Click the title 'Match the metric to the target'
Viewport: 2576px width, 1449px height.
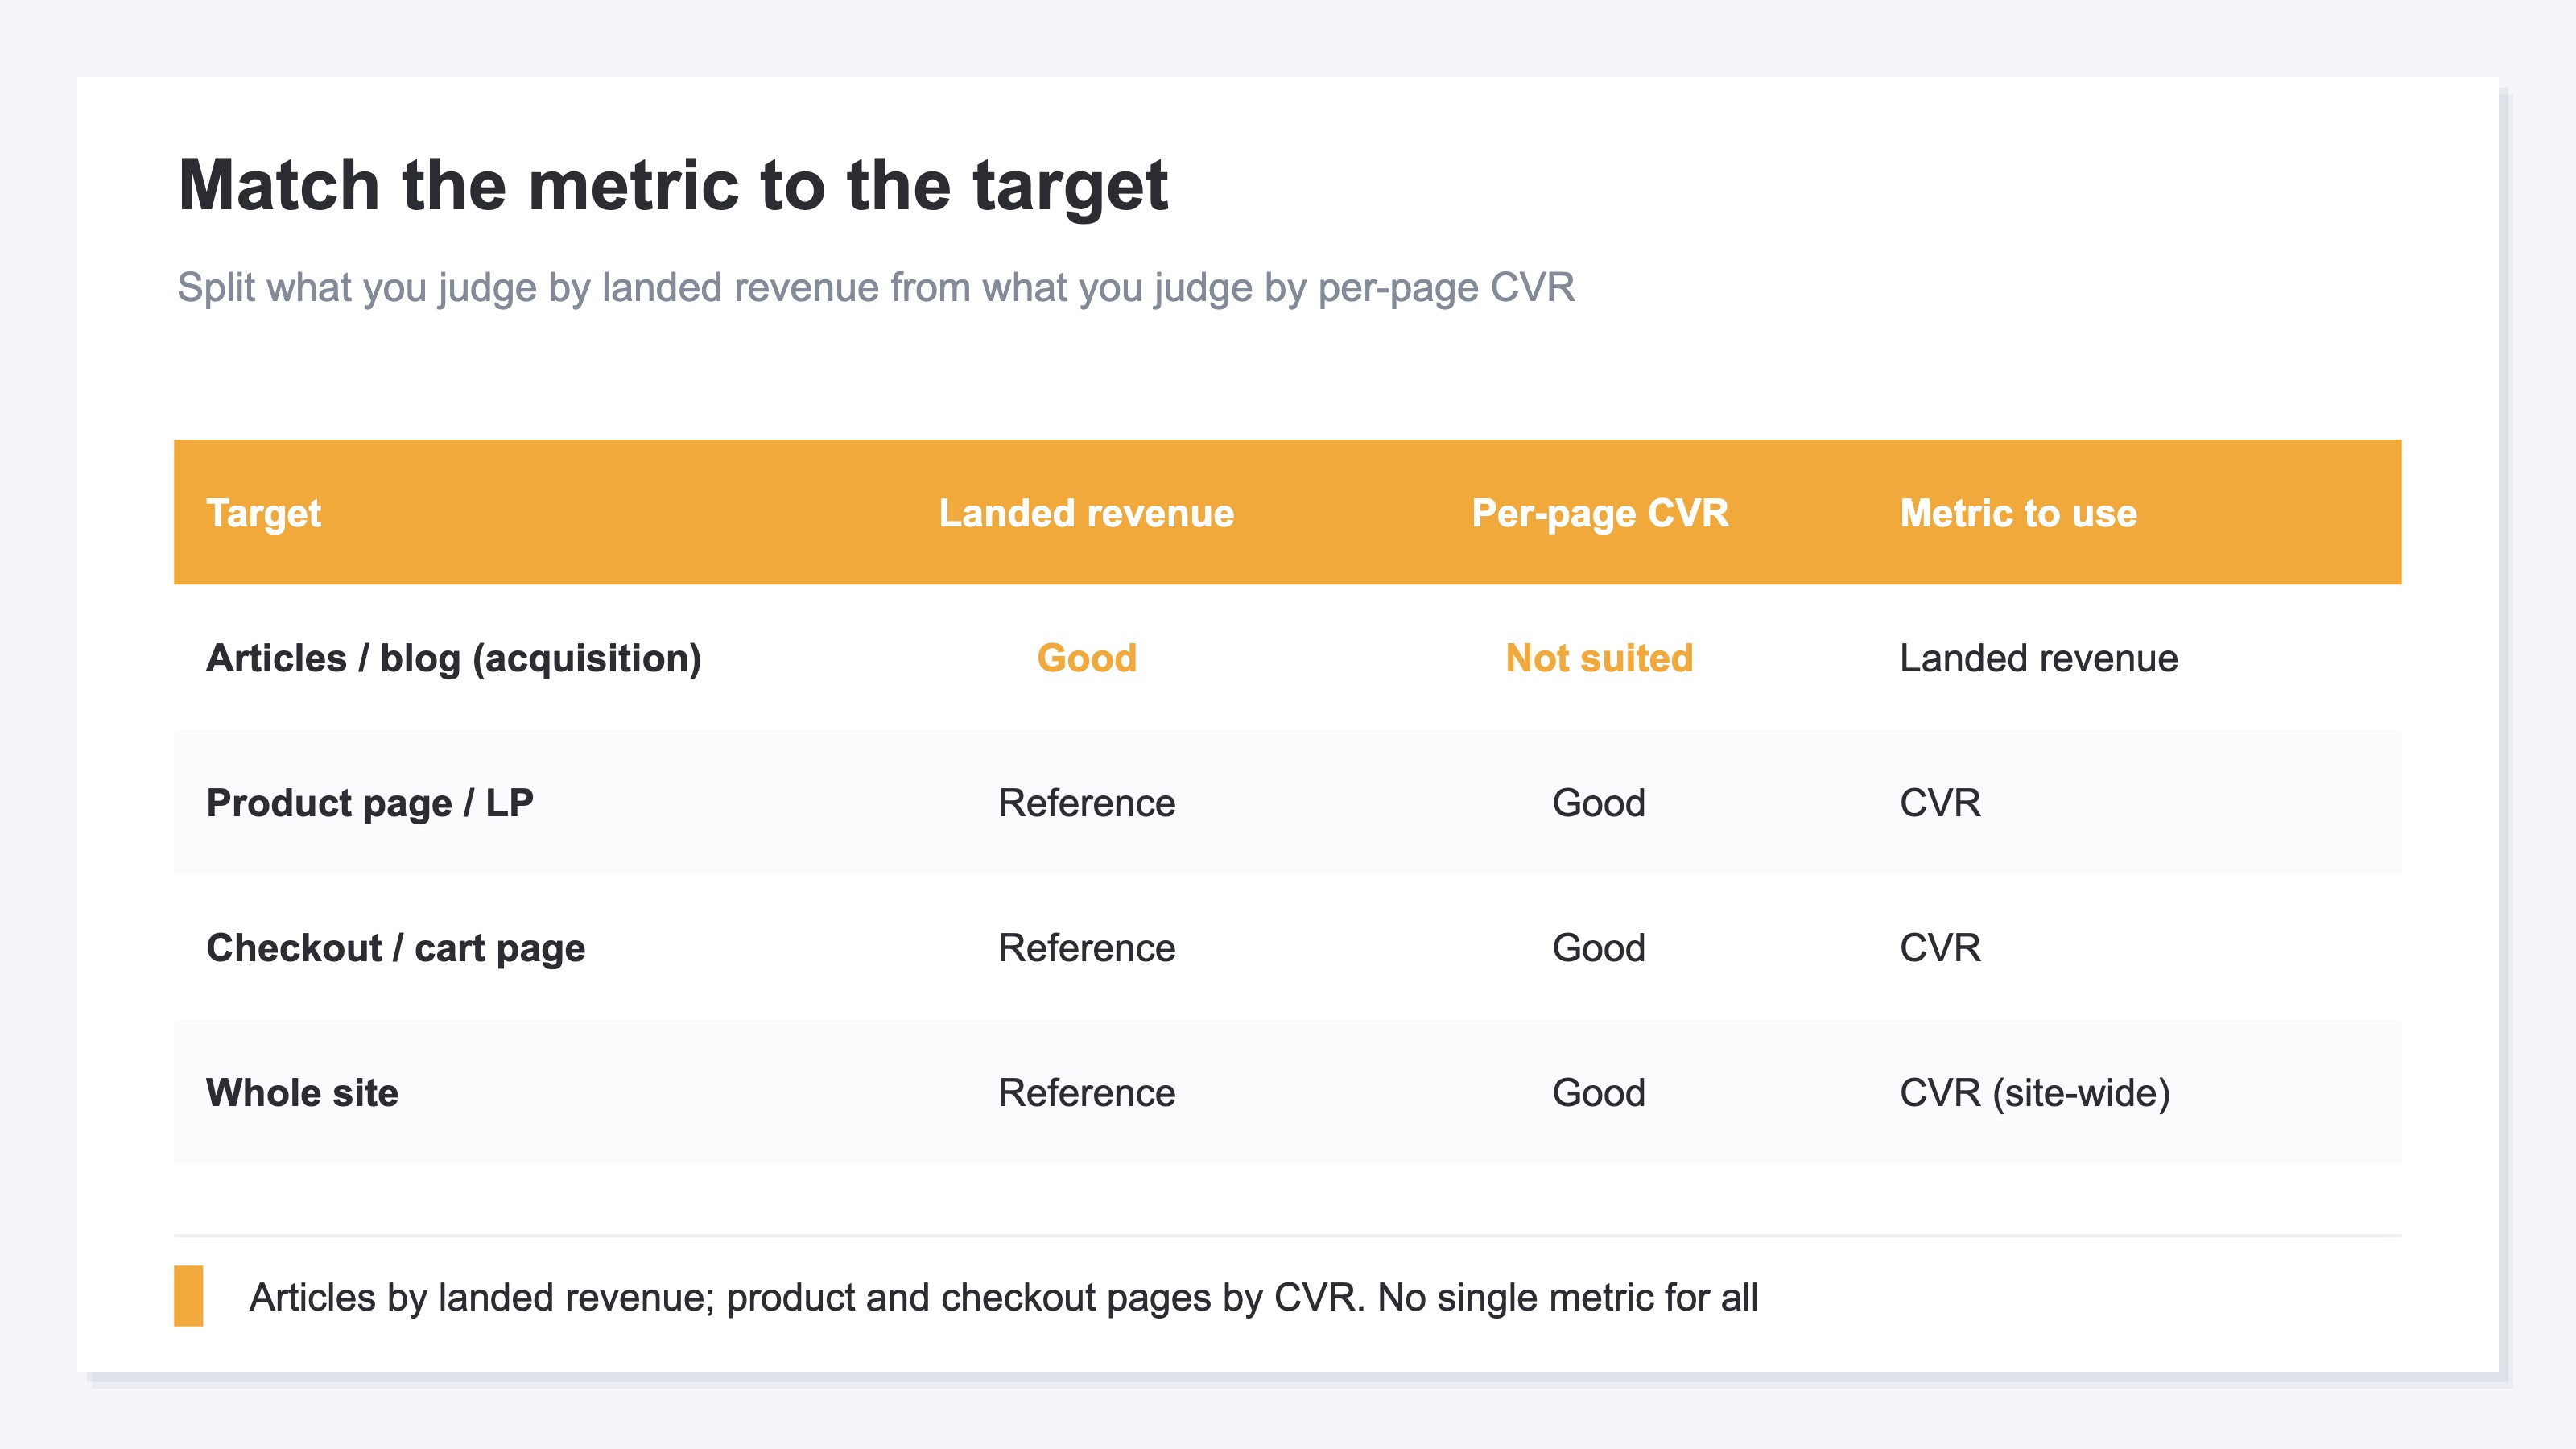tap(673, 186)
